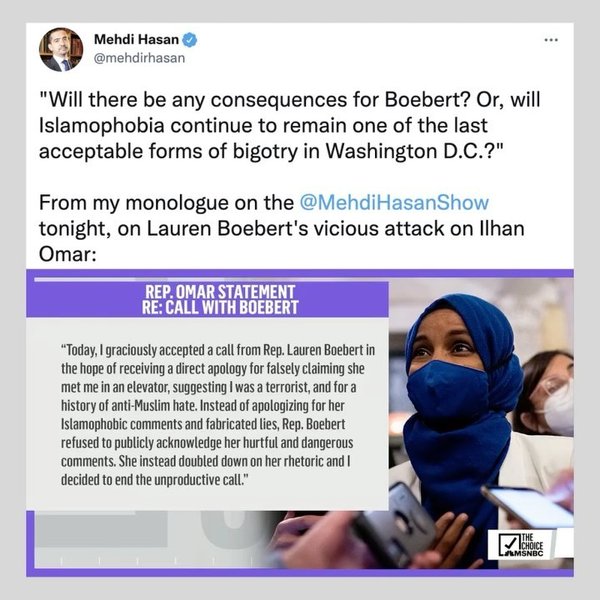Open the three-dot more options menu

(x=551, y=39)
